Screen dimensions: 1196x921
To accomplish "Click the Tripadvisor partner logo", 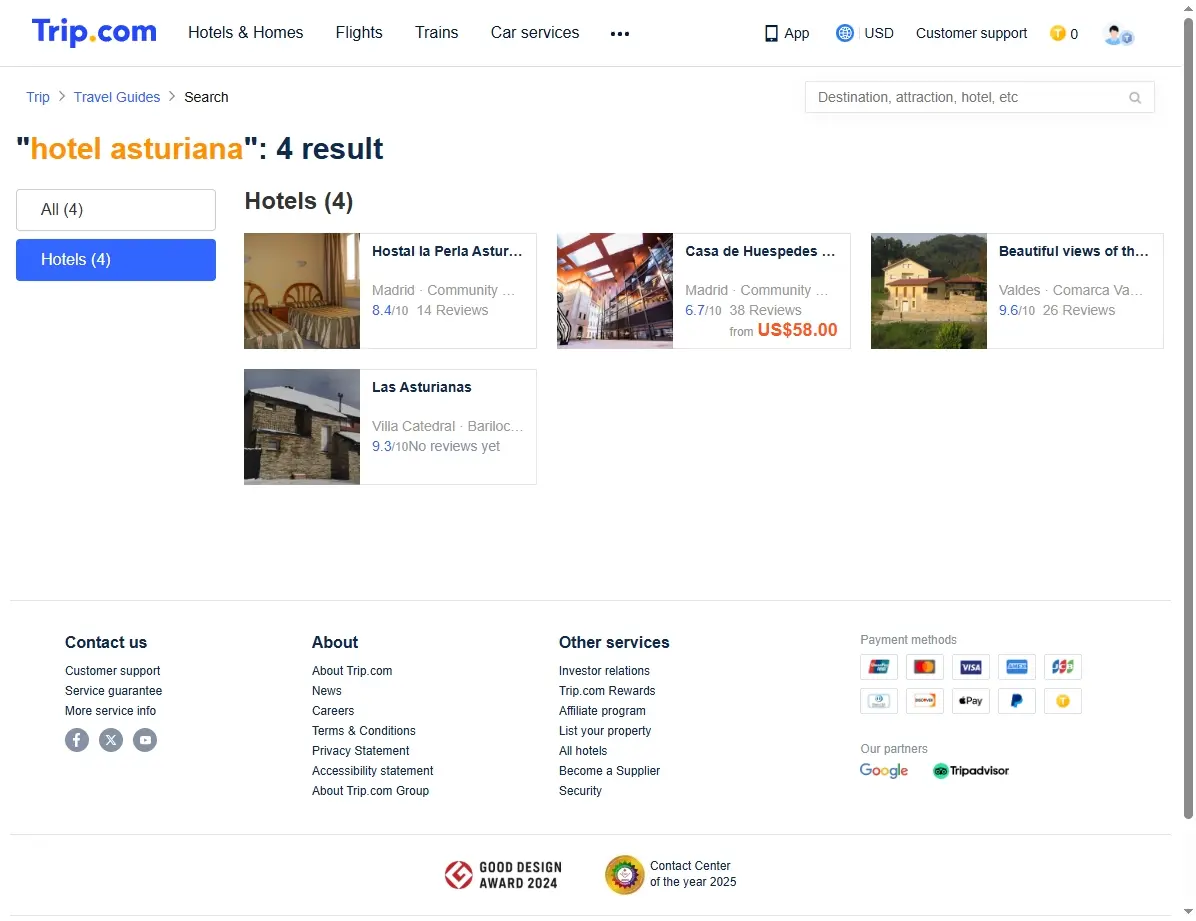I will coord(971,771).
